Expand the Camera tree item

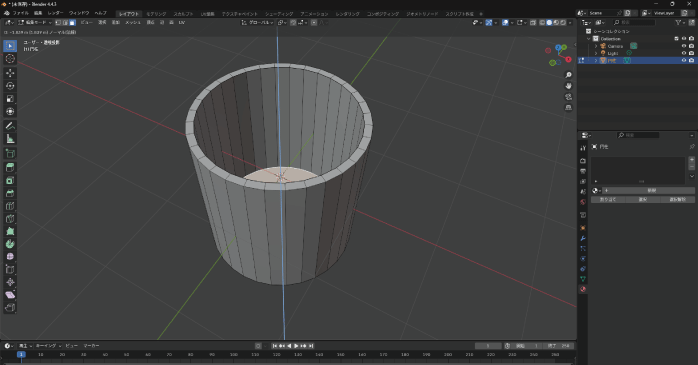coord(596,46)
